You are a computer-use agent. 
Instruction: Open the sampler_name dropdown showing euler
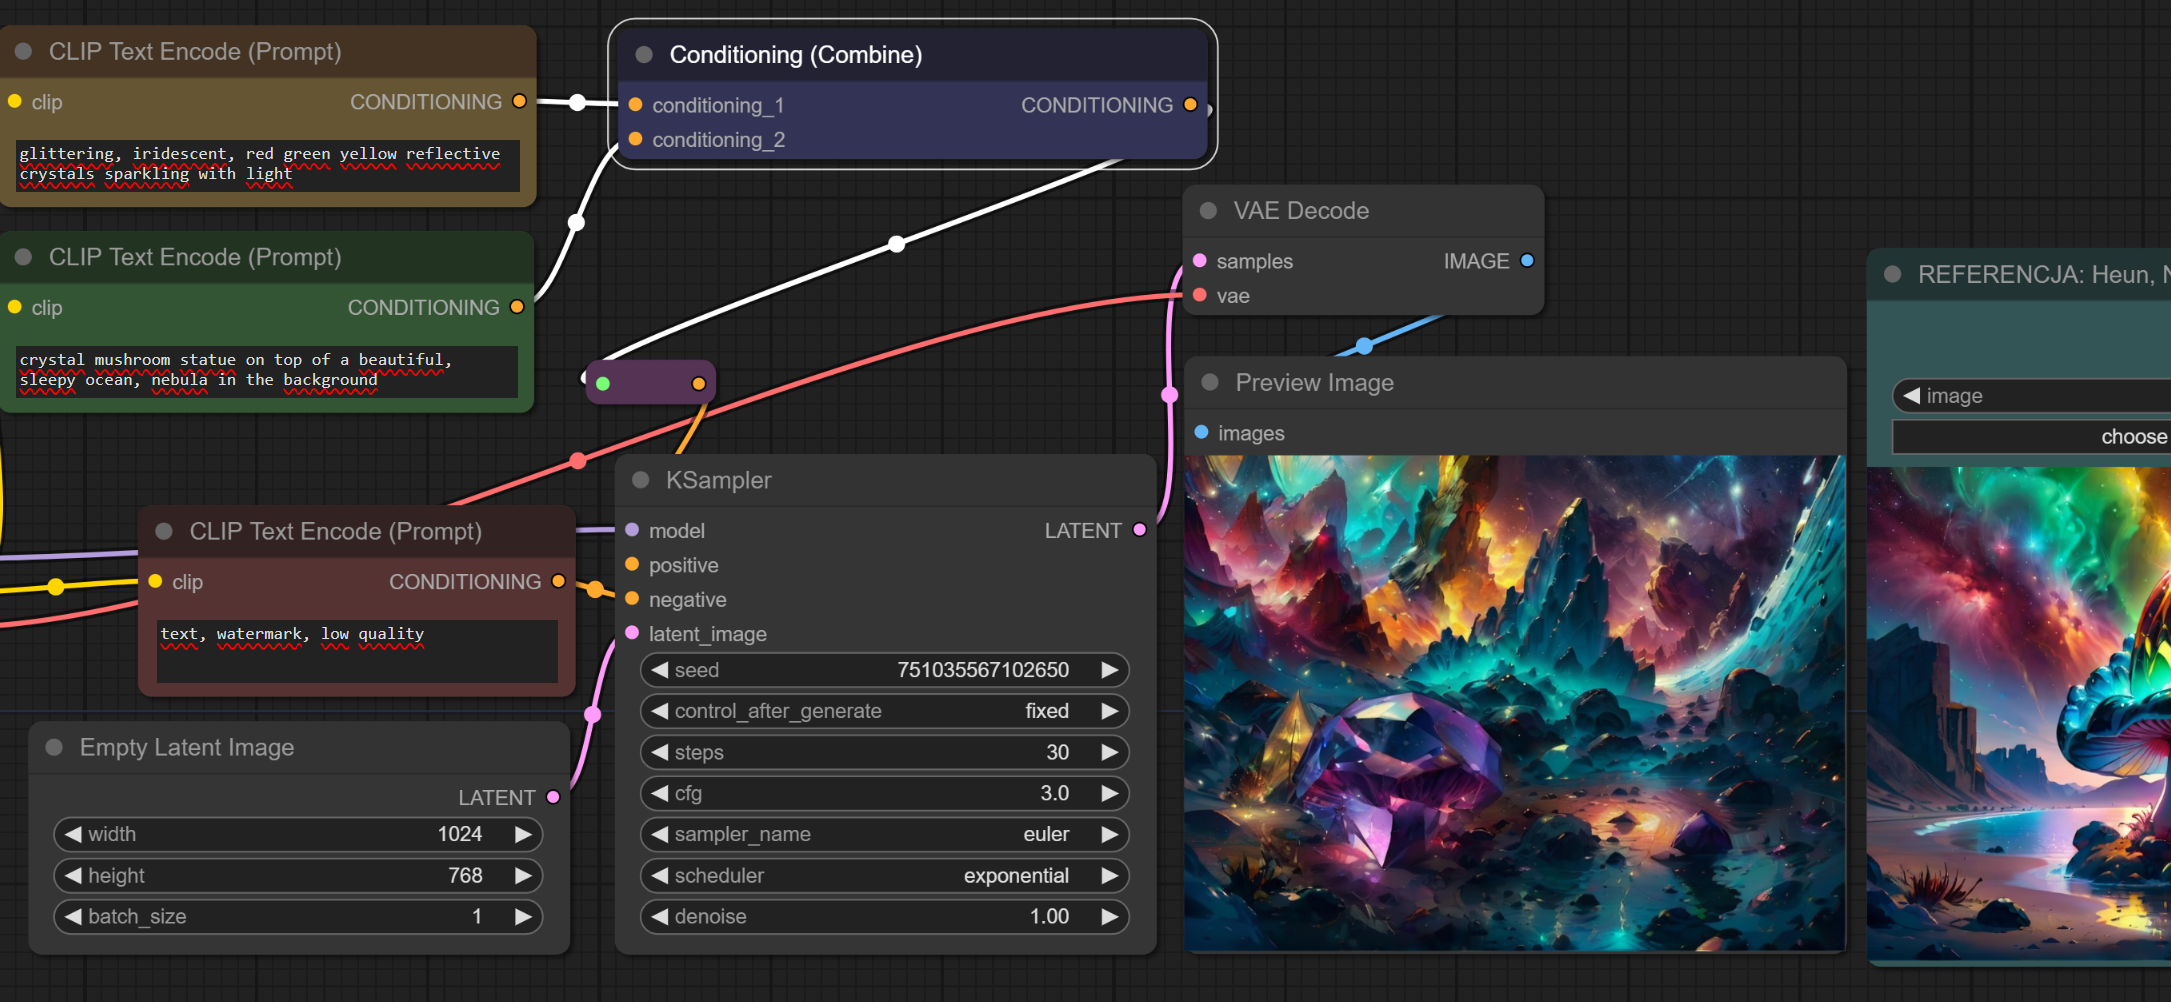(884, 834)
